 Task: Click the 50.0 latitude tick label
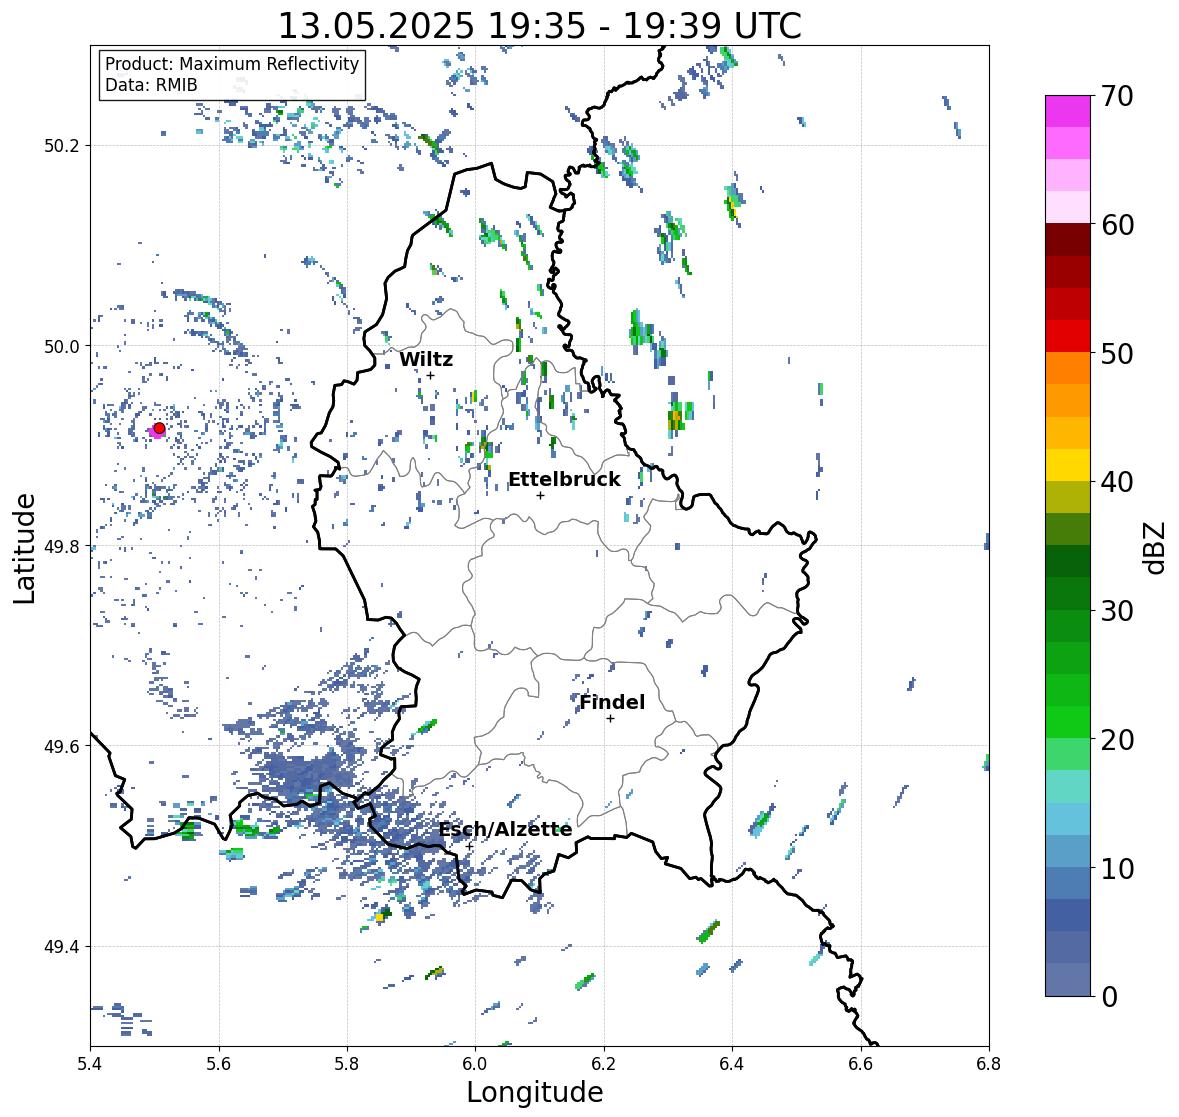63,347
